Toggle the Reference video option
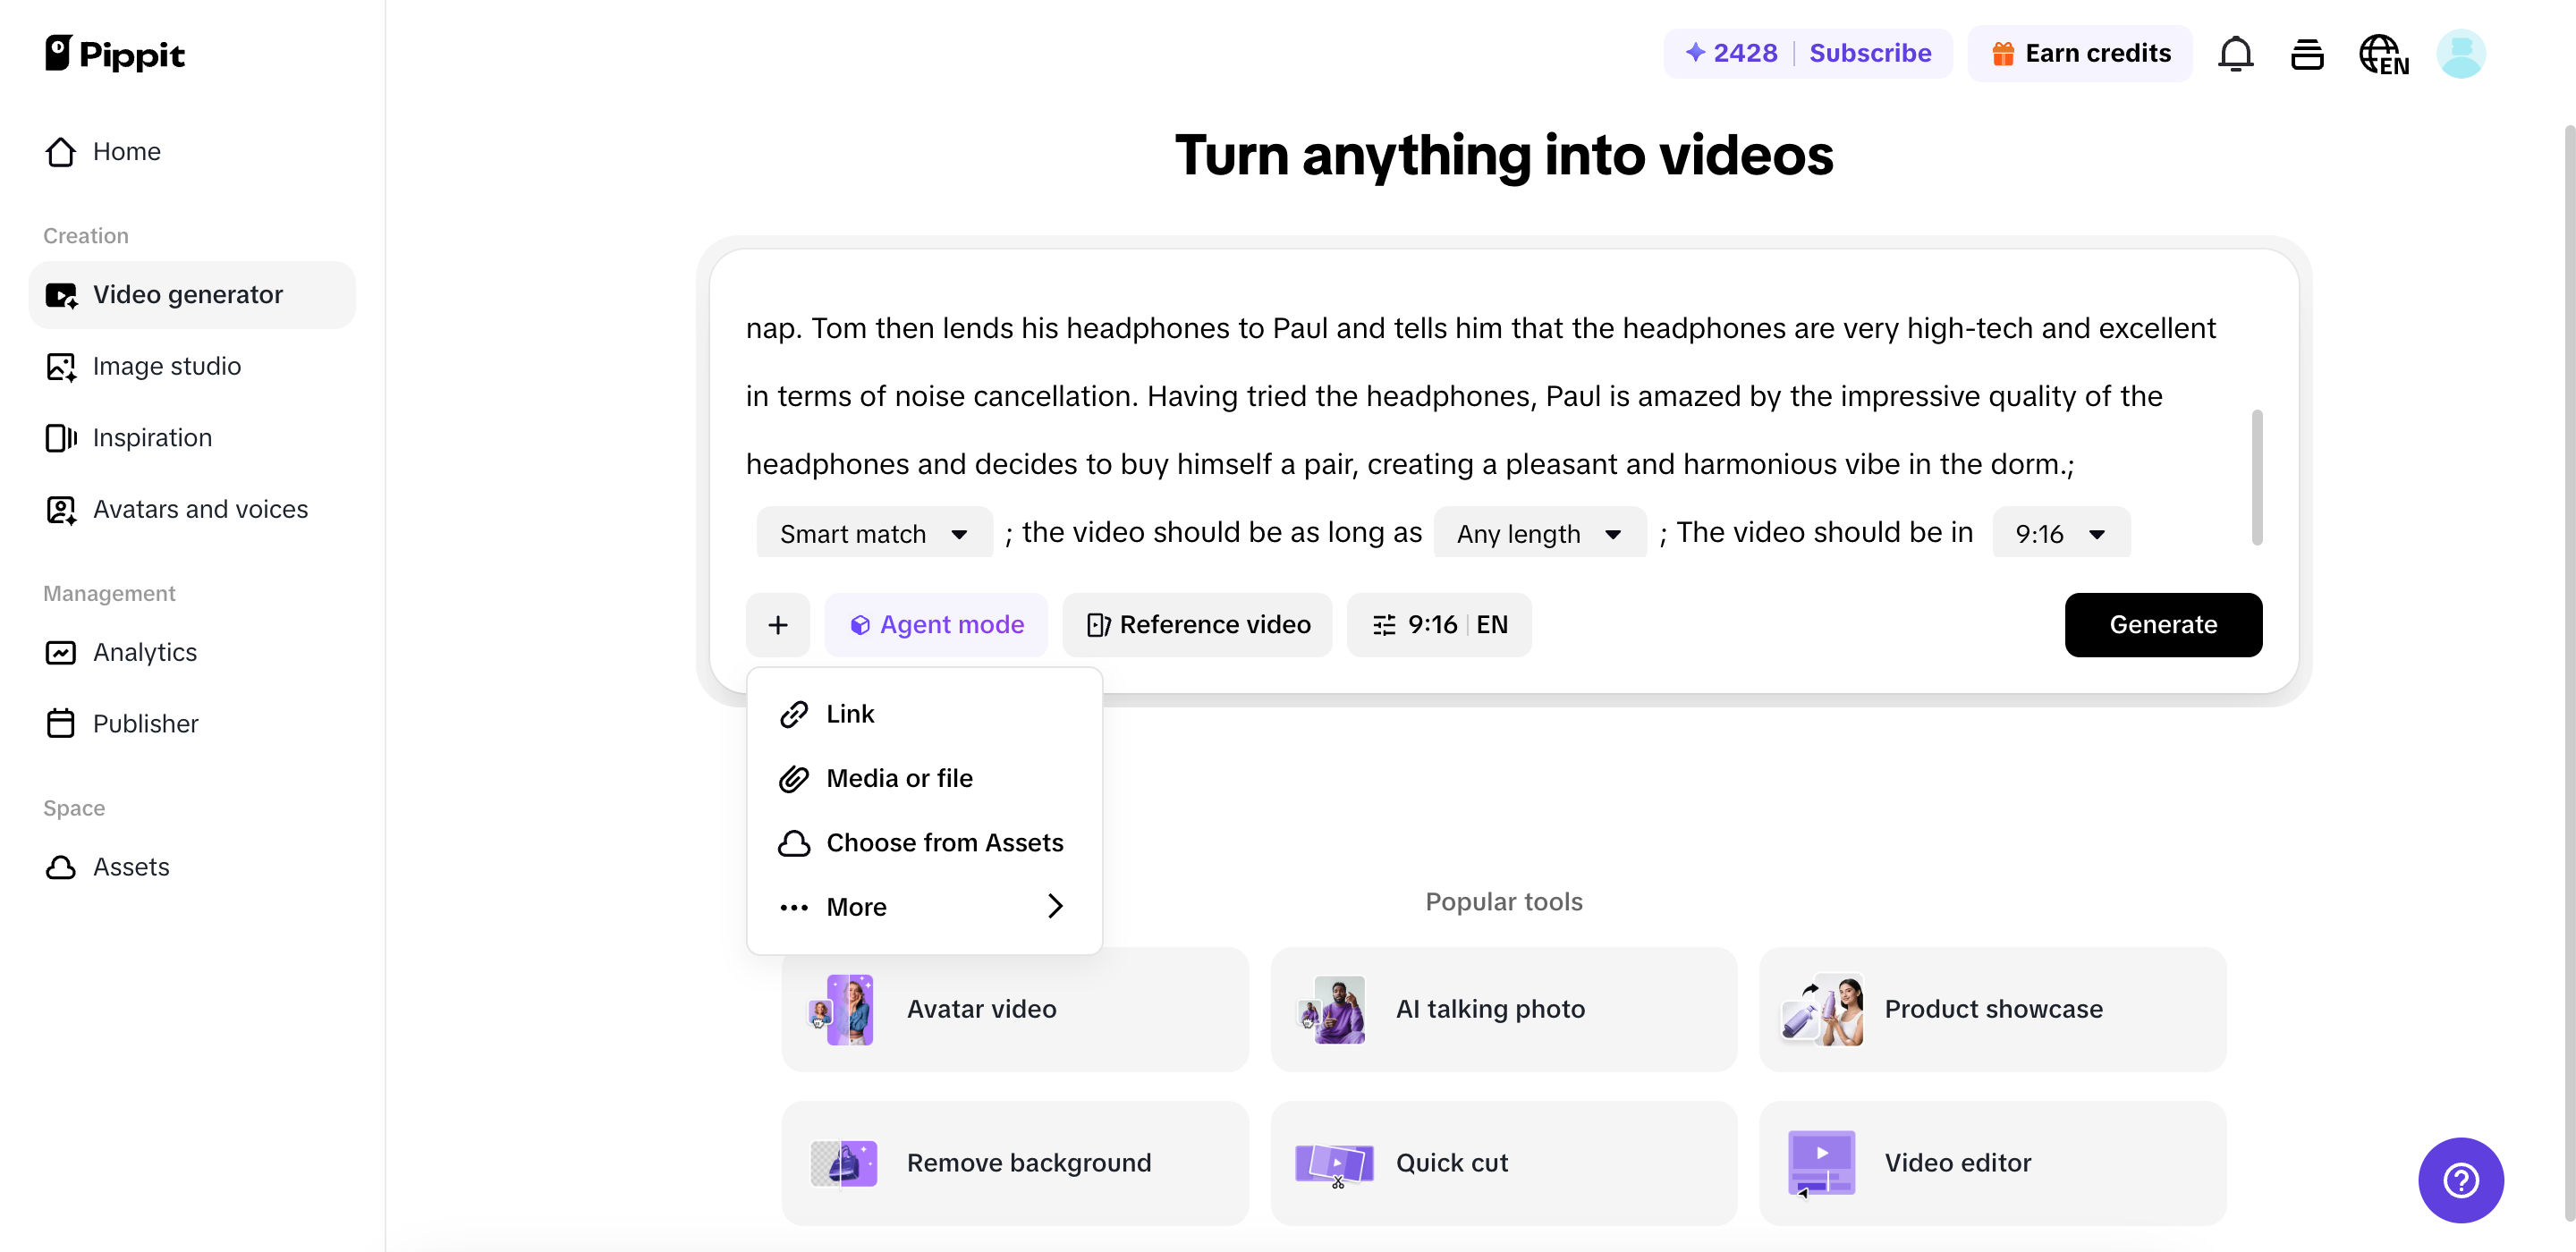The image size is (2576, 1252). (x=1198, y=625)
